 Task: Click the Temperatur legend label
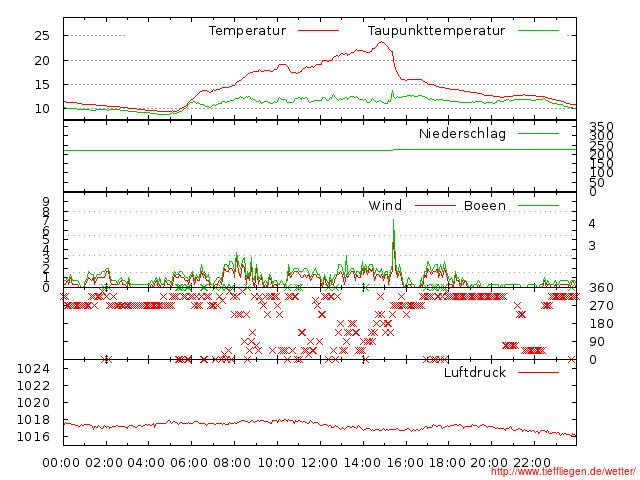click(x=247, y=31)
